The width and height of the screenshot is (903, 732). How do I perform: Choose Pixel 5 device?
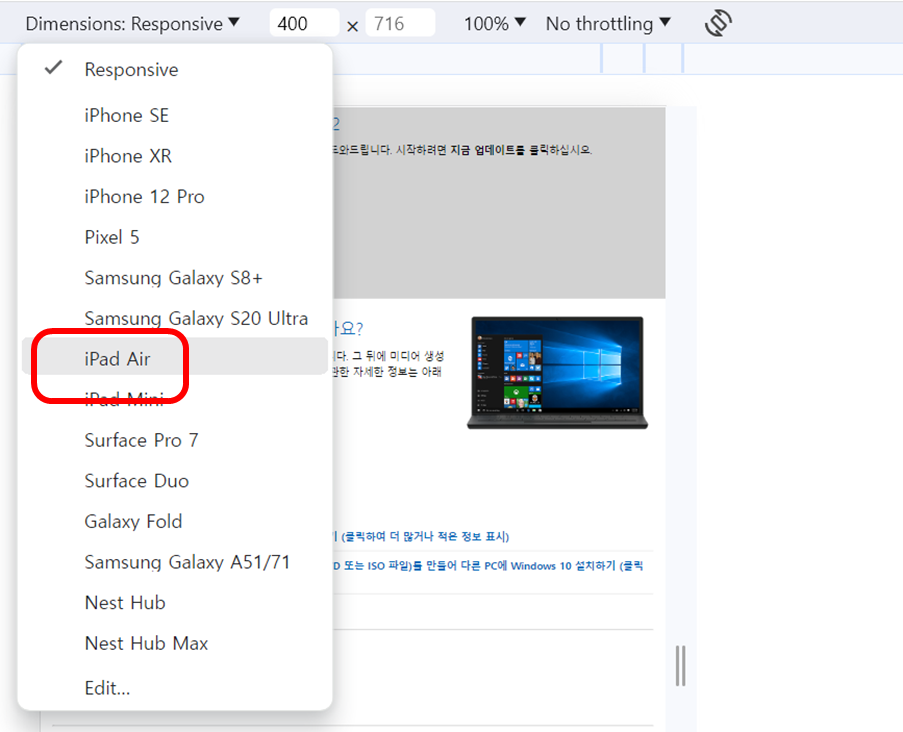(175, 237)
